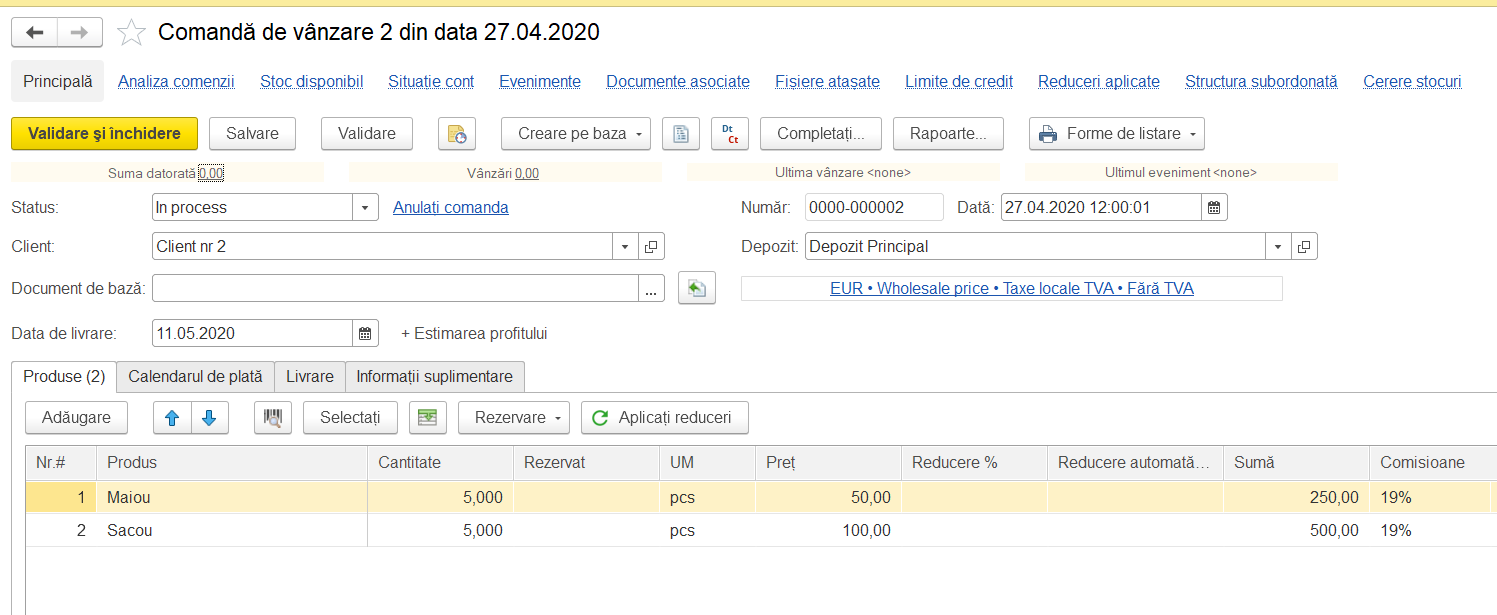Open the Forme de listare dropdown
1497x615 pixels.
1116,133
